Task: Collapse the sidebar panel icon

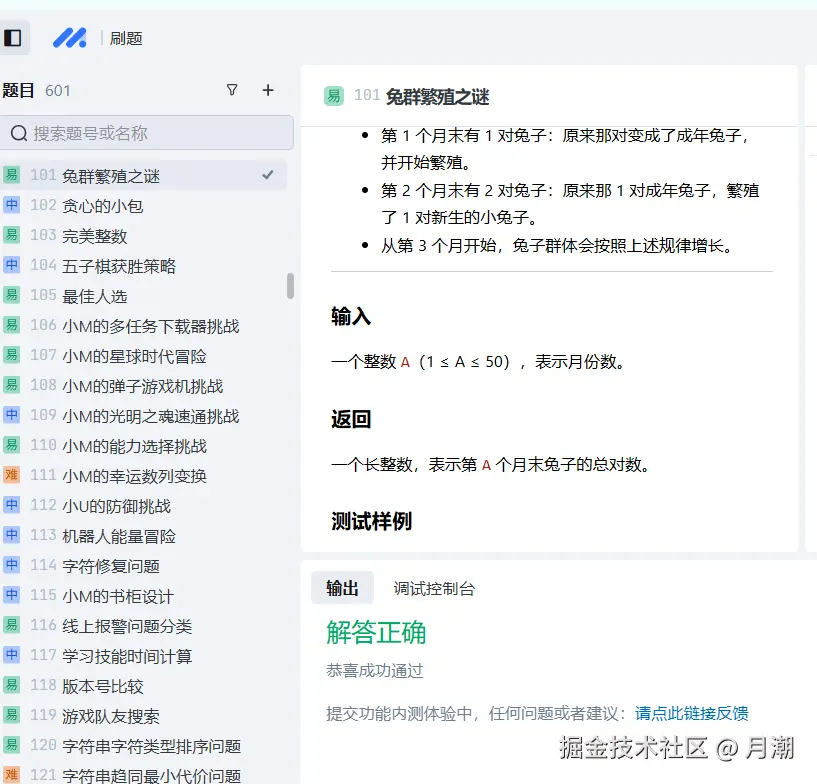Action: click(14, 37)
